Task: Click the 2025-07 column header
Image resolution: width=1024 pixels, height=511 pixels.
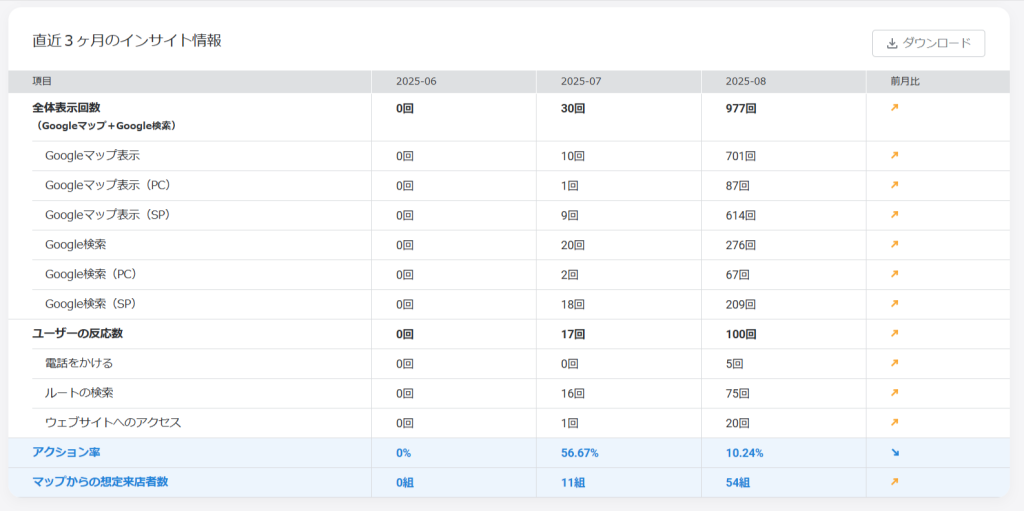Action: click(x=582, y=81)
